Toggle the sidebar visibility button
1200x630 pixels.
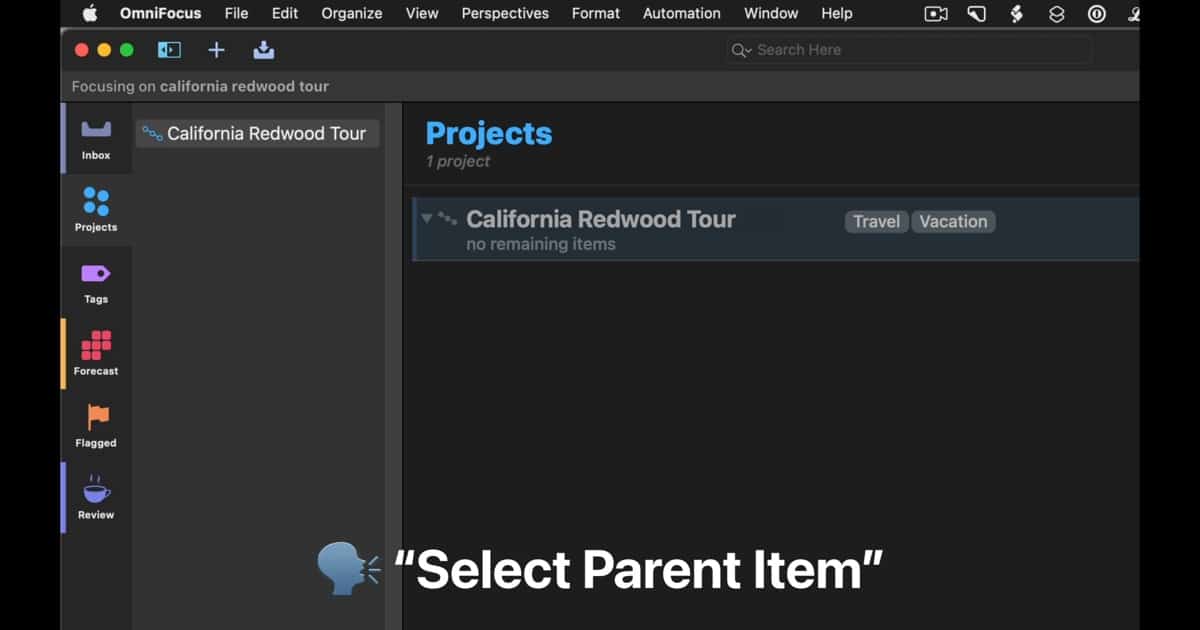pos(169,50)
